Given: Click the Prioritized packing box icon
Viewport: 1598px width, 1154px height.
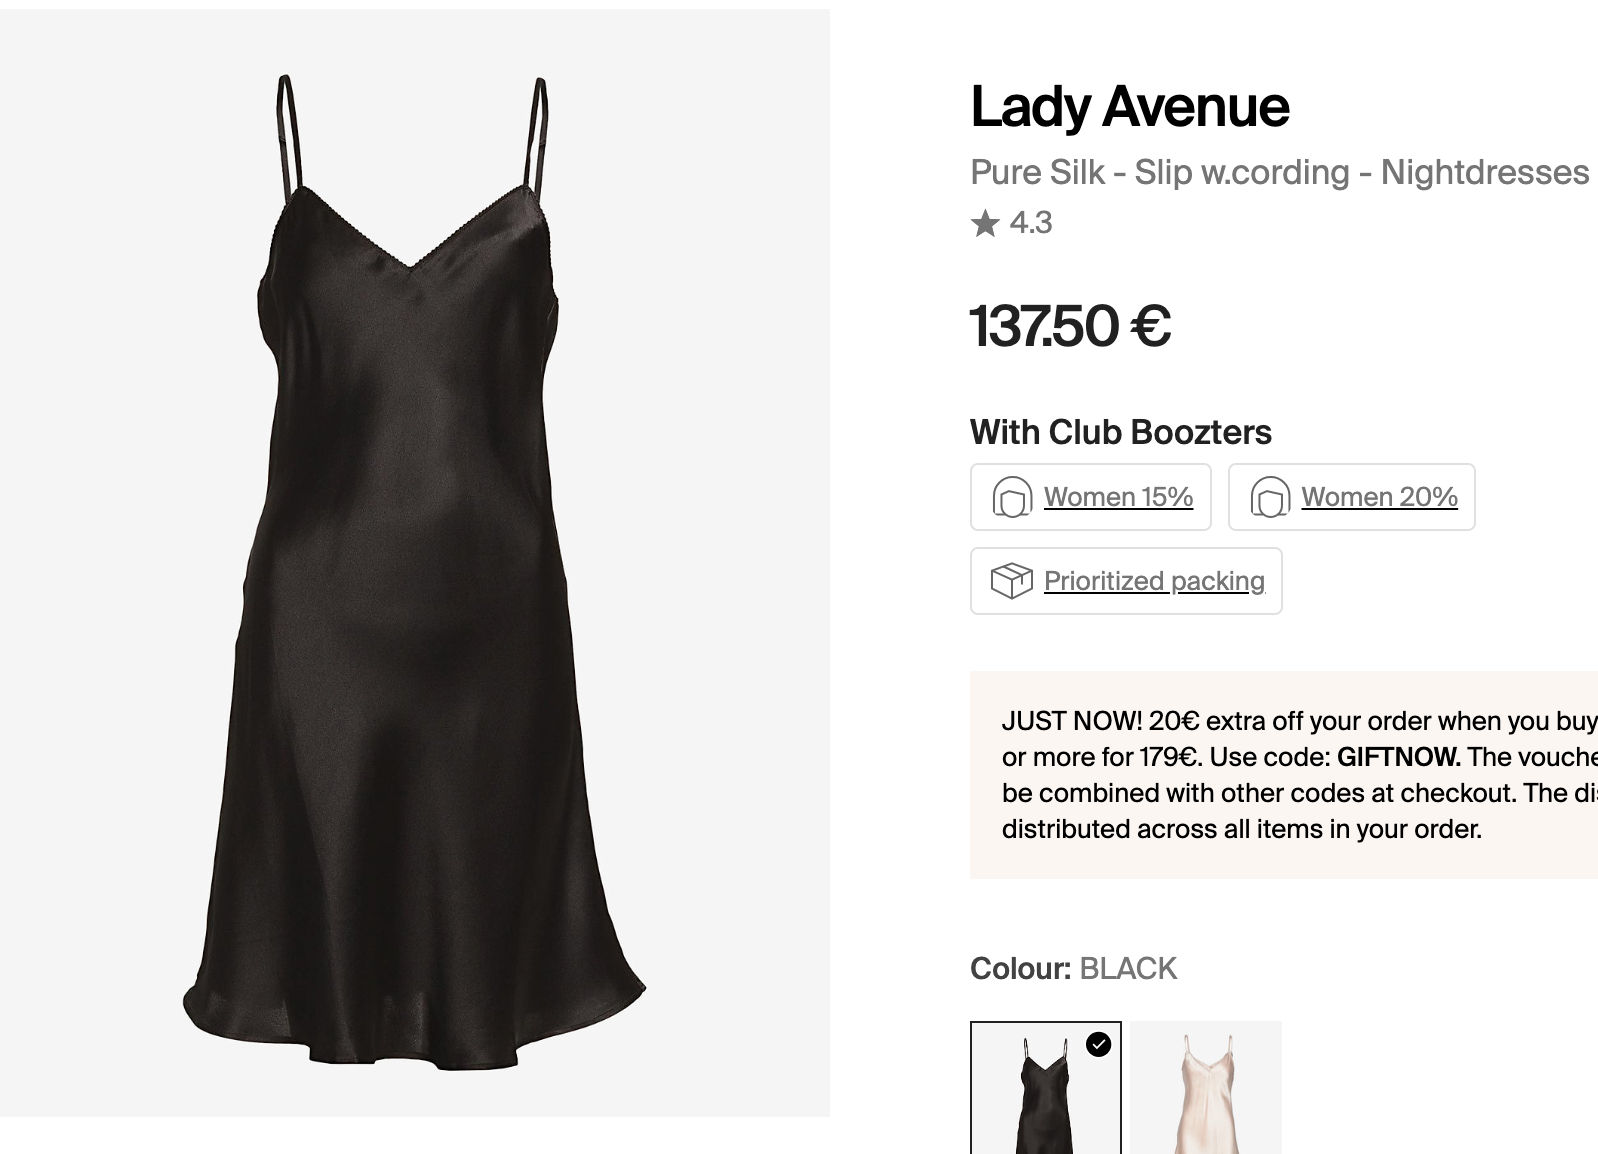Looking at the screenshot, I should point(1011,581).
